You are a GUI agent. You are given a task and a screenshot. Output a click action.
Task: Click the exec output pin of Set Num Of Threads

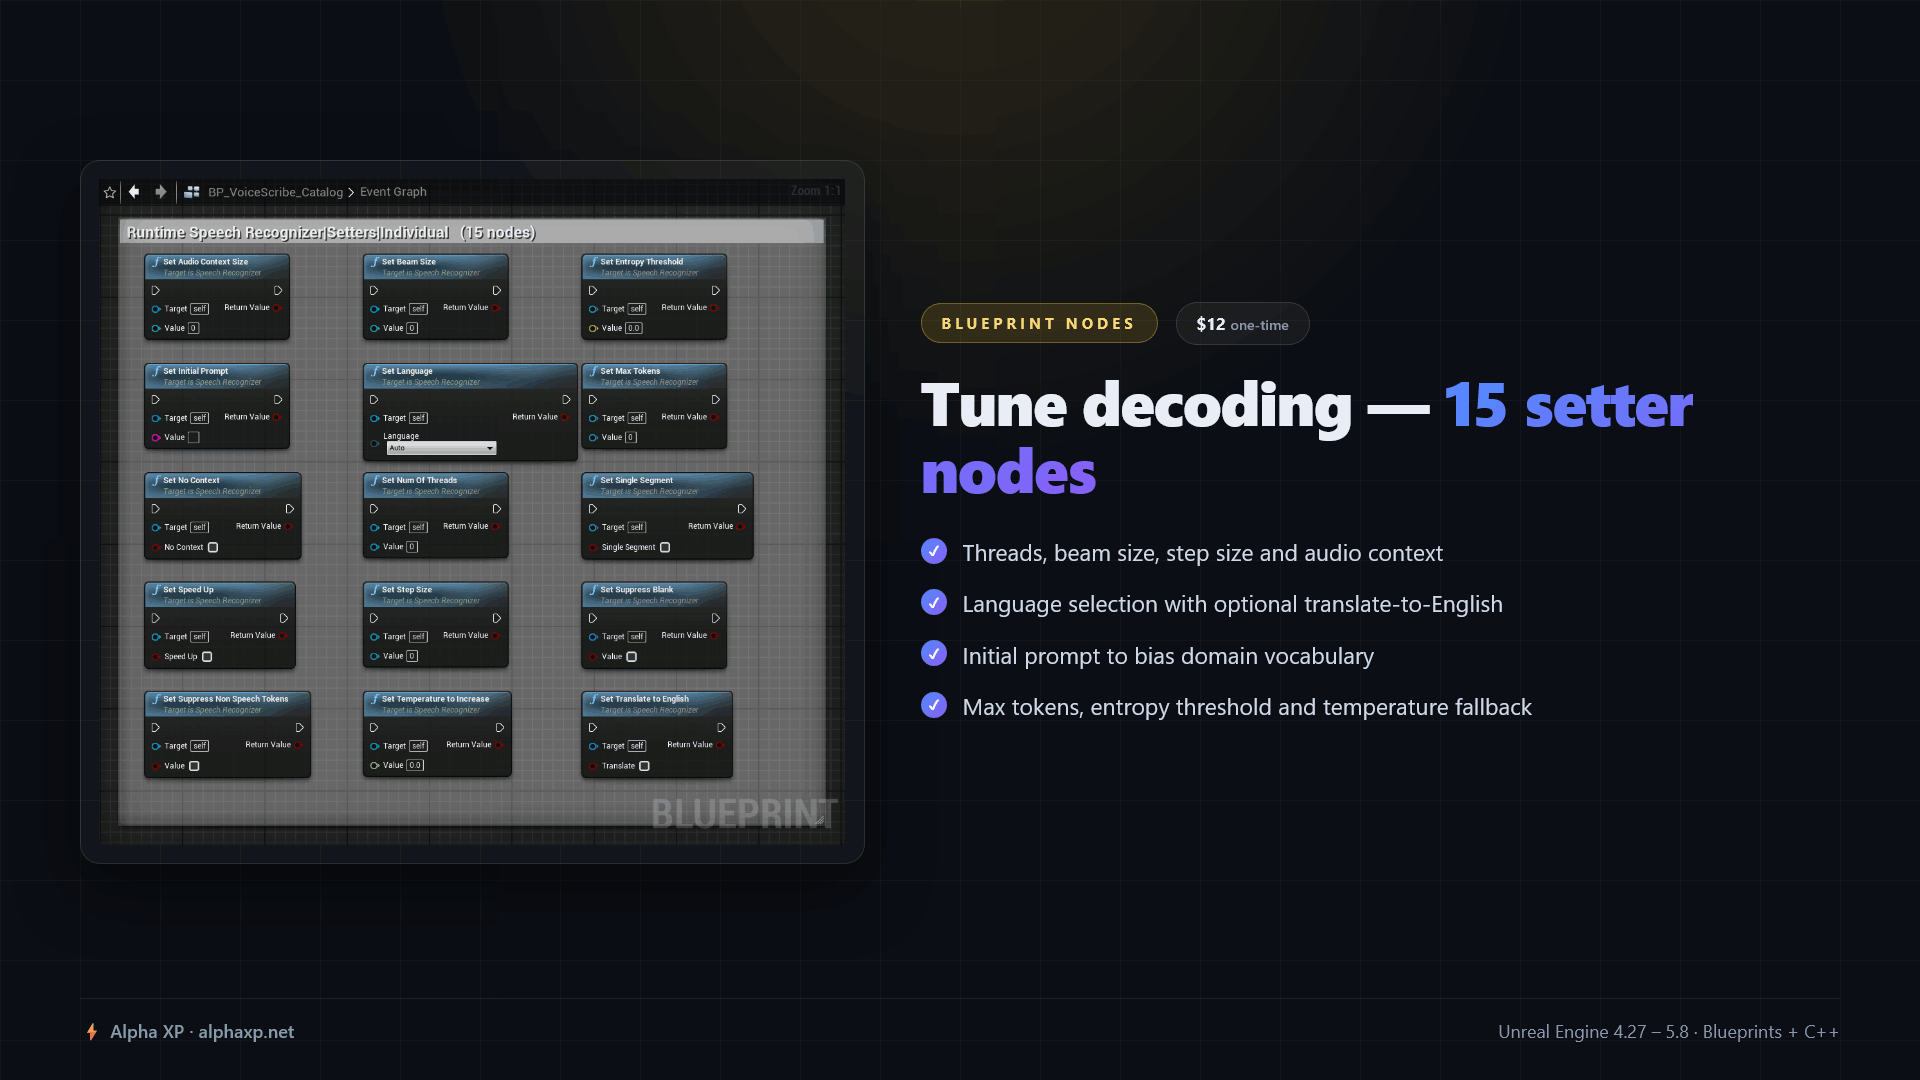[496, 509]
